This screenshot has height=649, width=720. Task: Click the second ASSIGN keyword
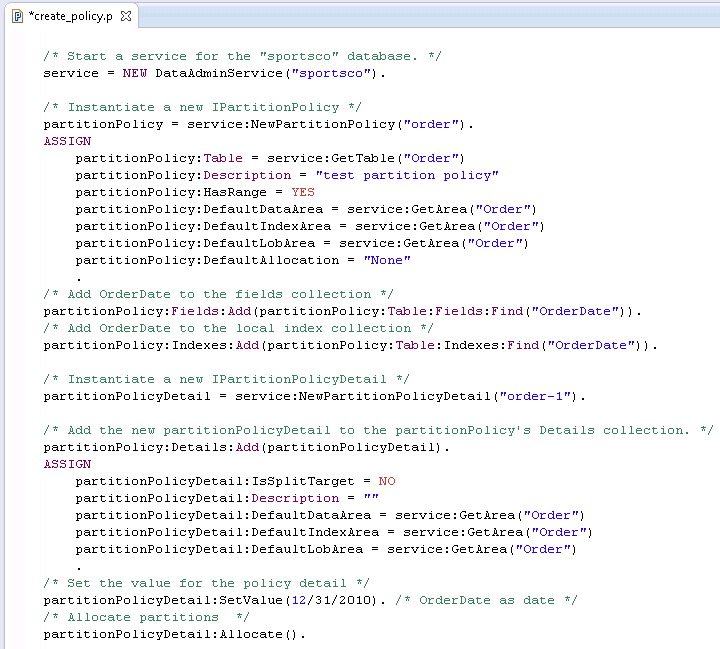pyautogui.click(x=67, y=464)
